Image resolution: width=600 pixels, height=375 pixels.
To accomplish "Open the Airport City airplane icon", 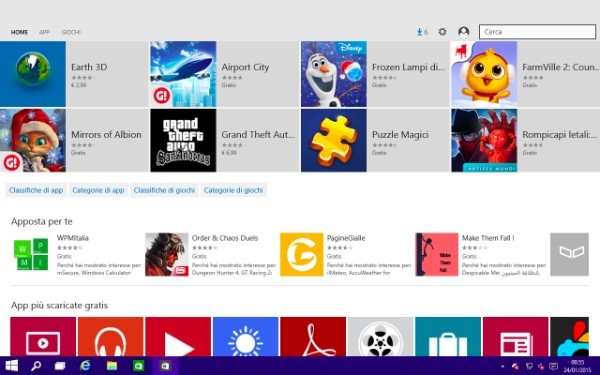I will click(x=183, y=74).
